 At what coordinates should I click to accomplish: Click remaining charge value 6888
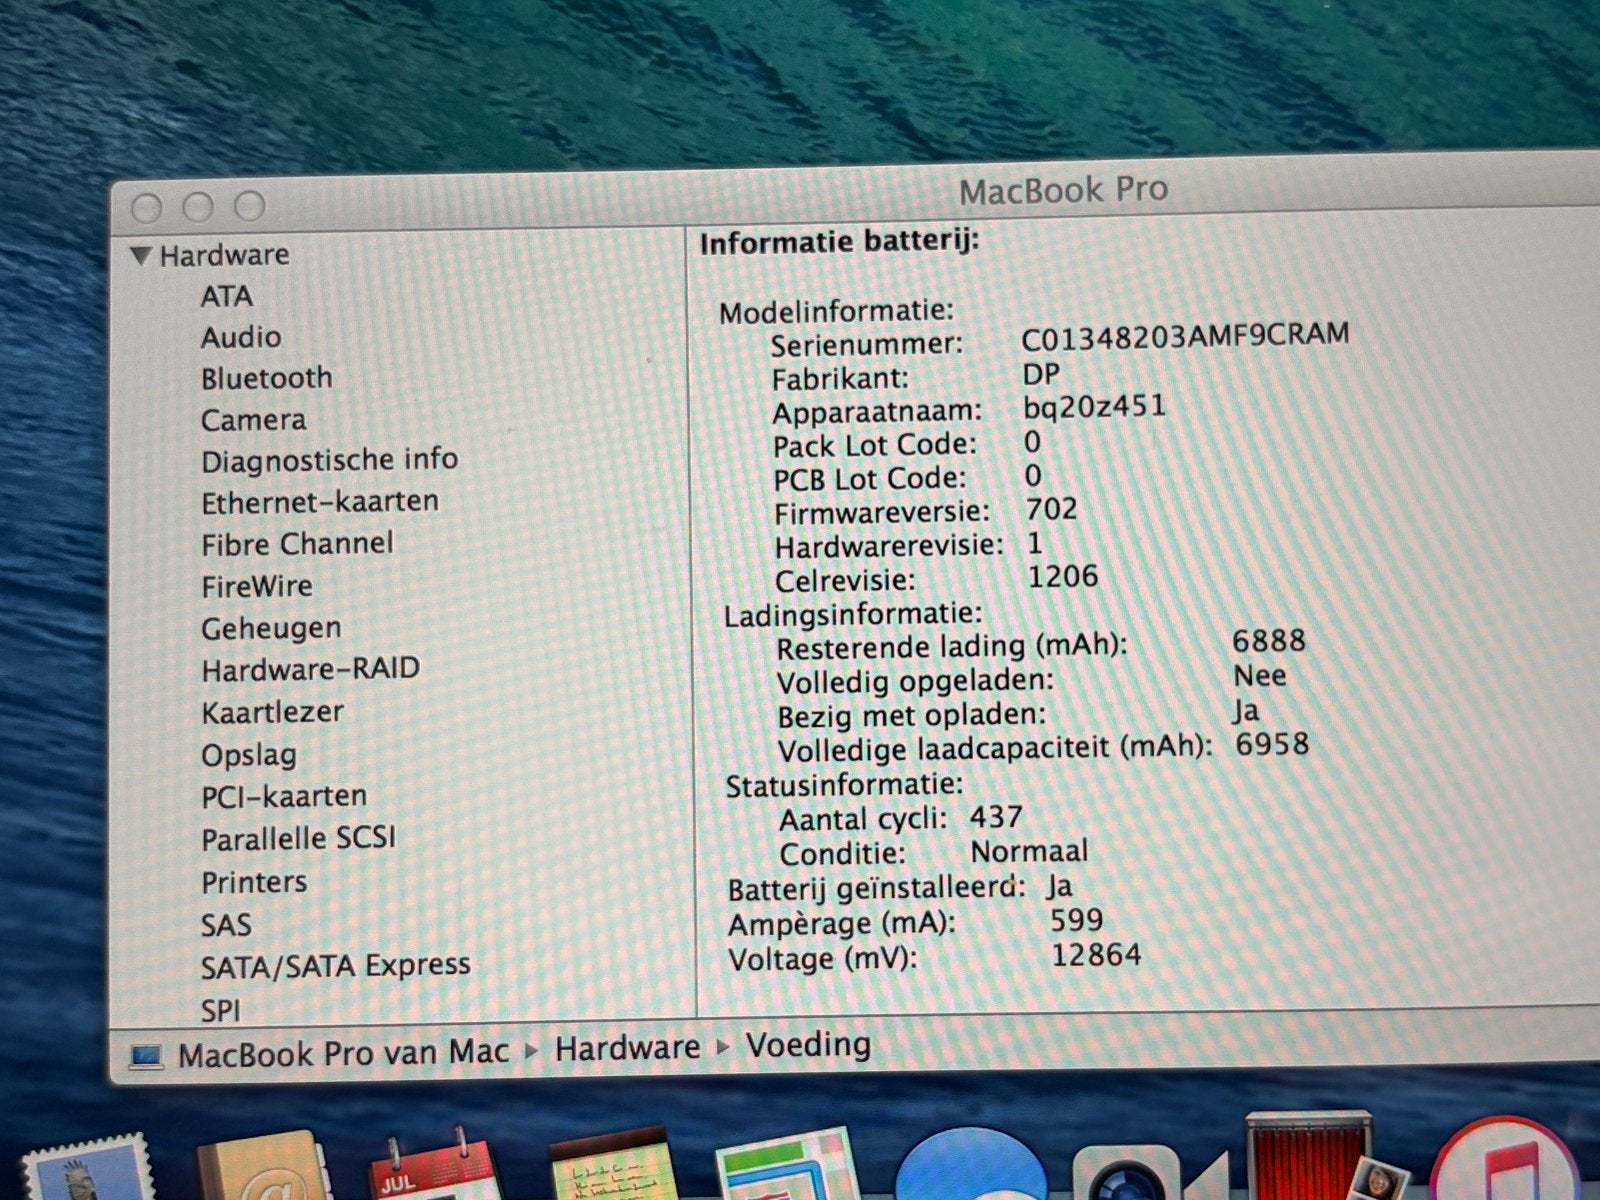point(1269,641)
